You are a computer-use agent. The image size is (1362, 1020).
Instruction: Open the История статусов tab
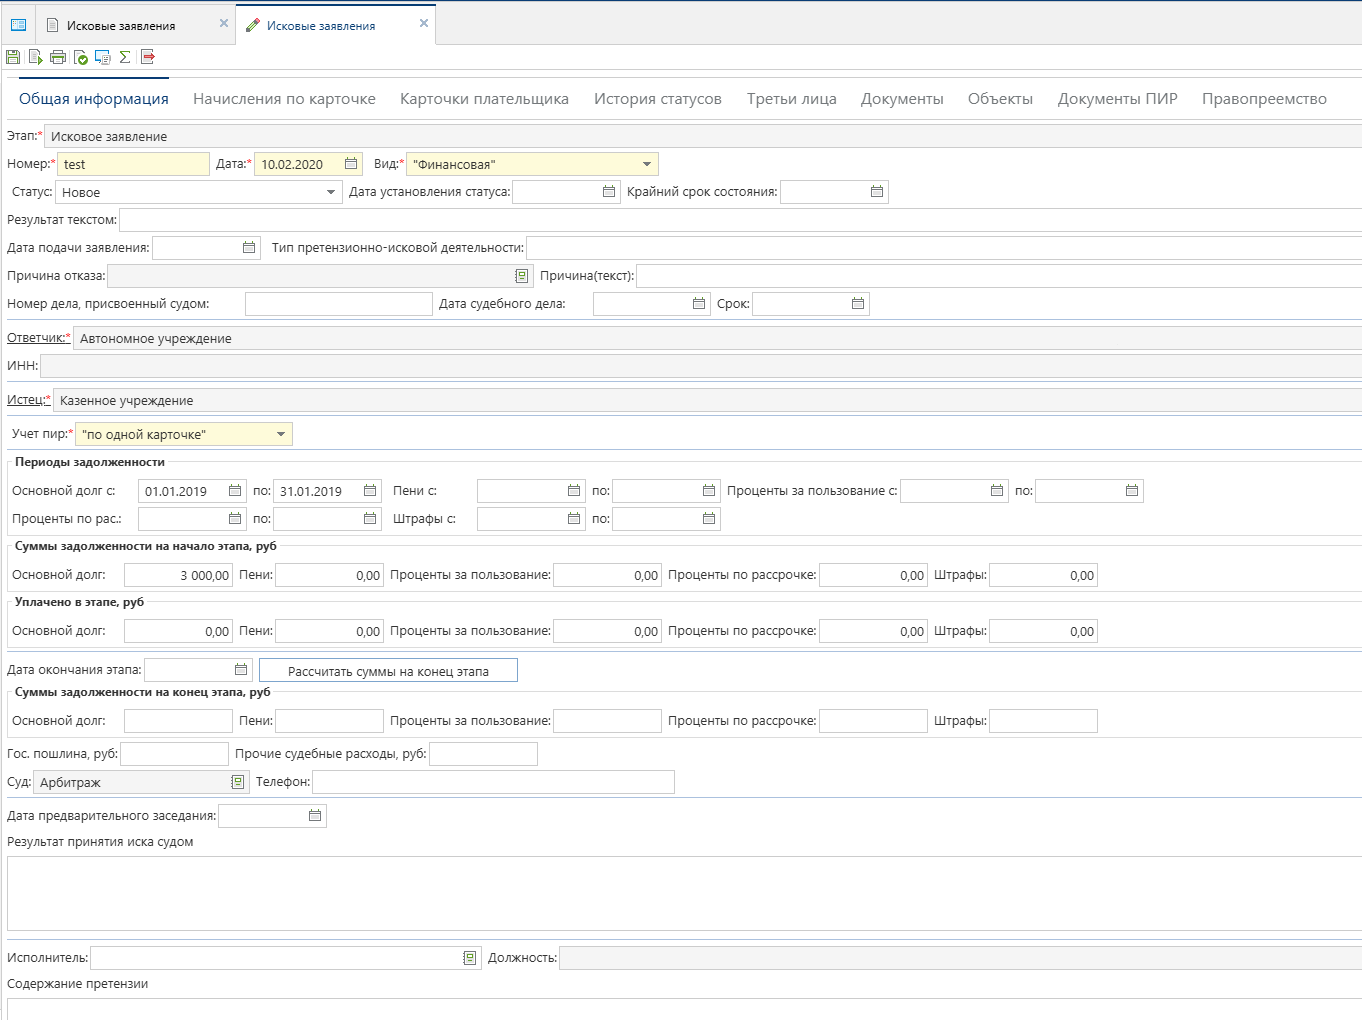(658, 99)
